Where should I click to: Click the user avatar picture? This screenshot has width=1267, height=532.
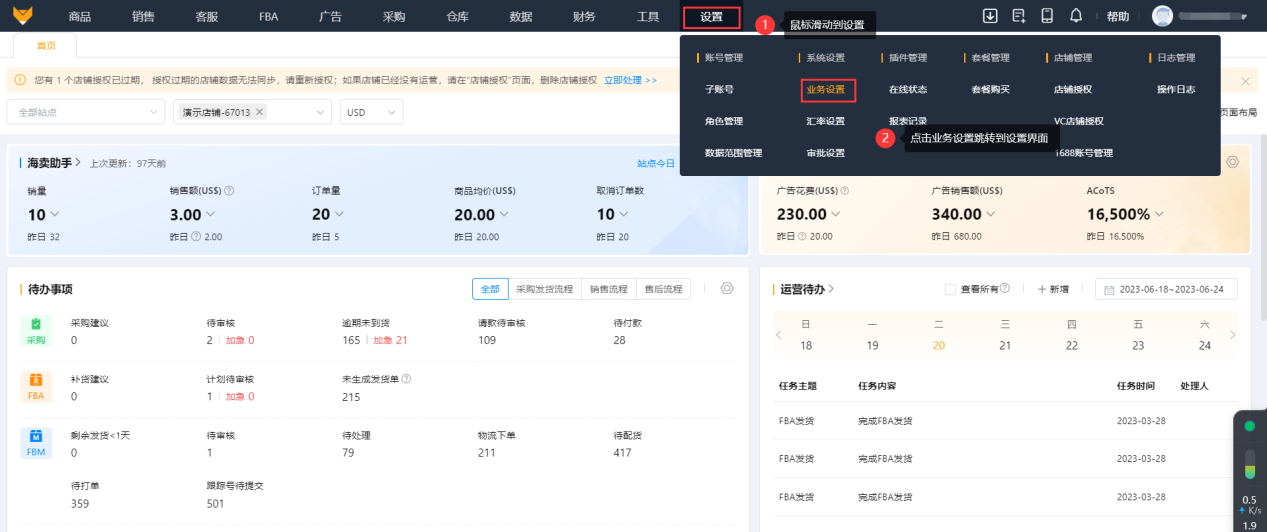pyautogui.click(x=1162, y=16)
